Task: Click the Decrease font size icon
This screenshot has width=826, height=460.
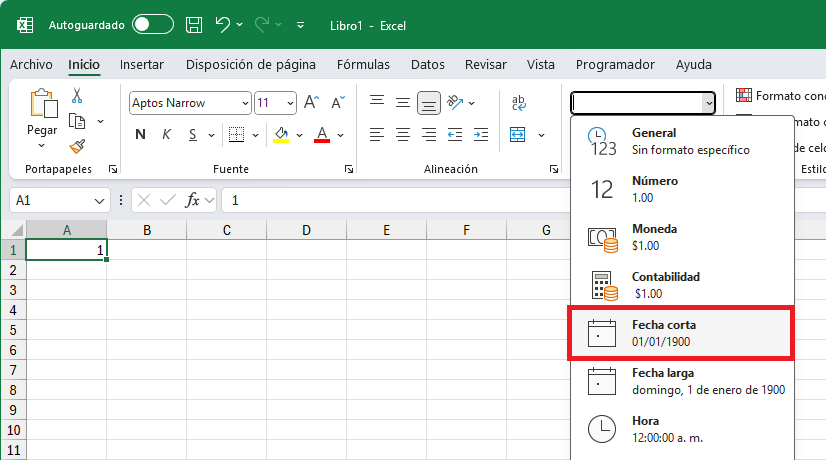Action: 338,102
